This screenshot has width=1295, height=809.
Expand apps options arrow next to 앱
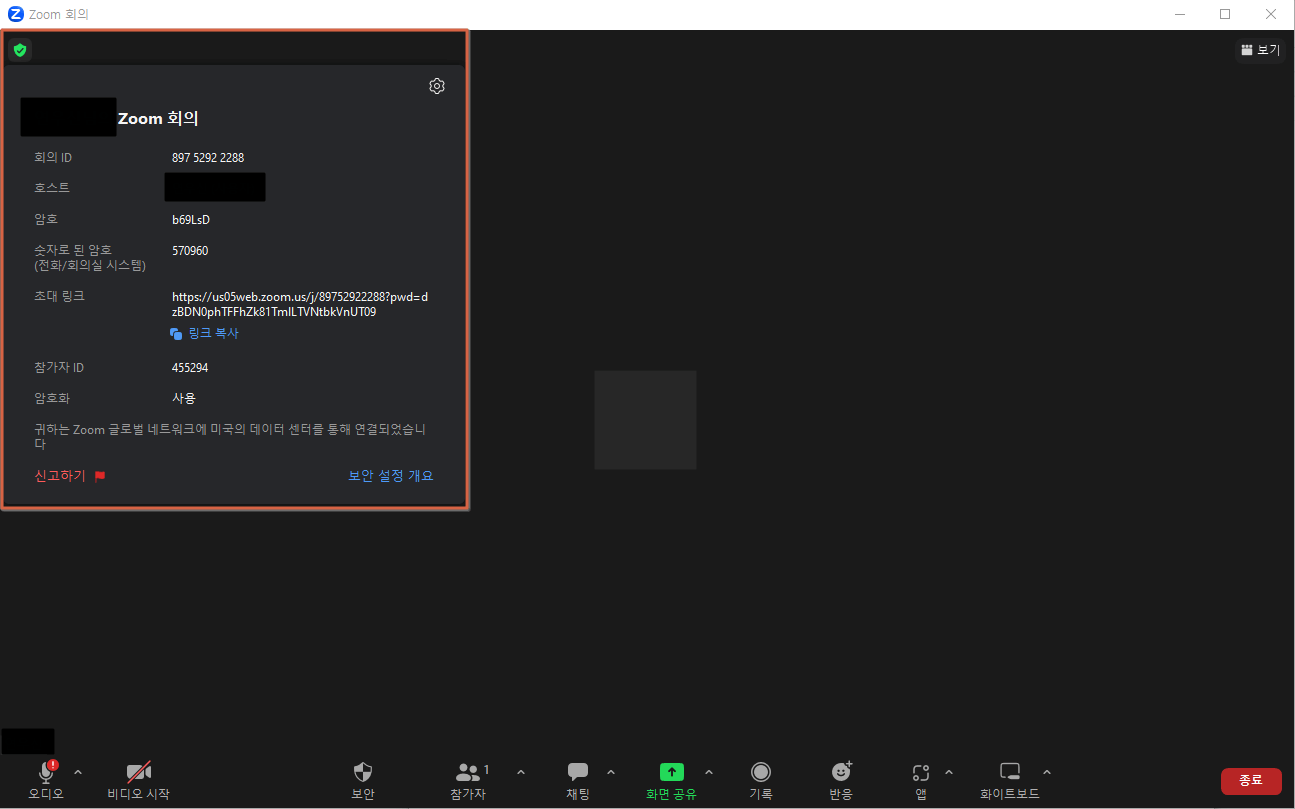949,772
